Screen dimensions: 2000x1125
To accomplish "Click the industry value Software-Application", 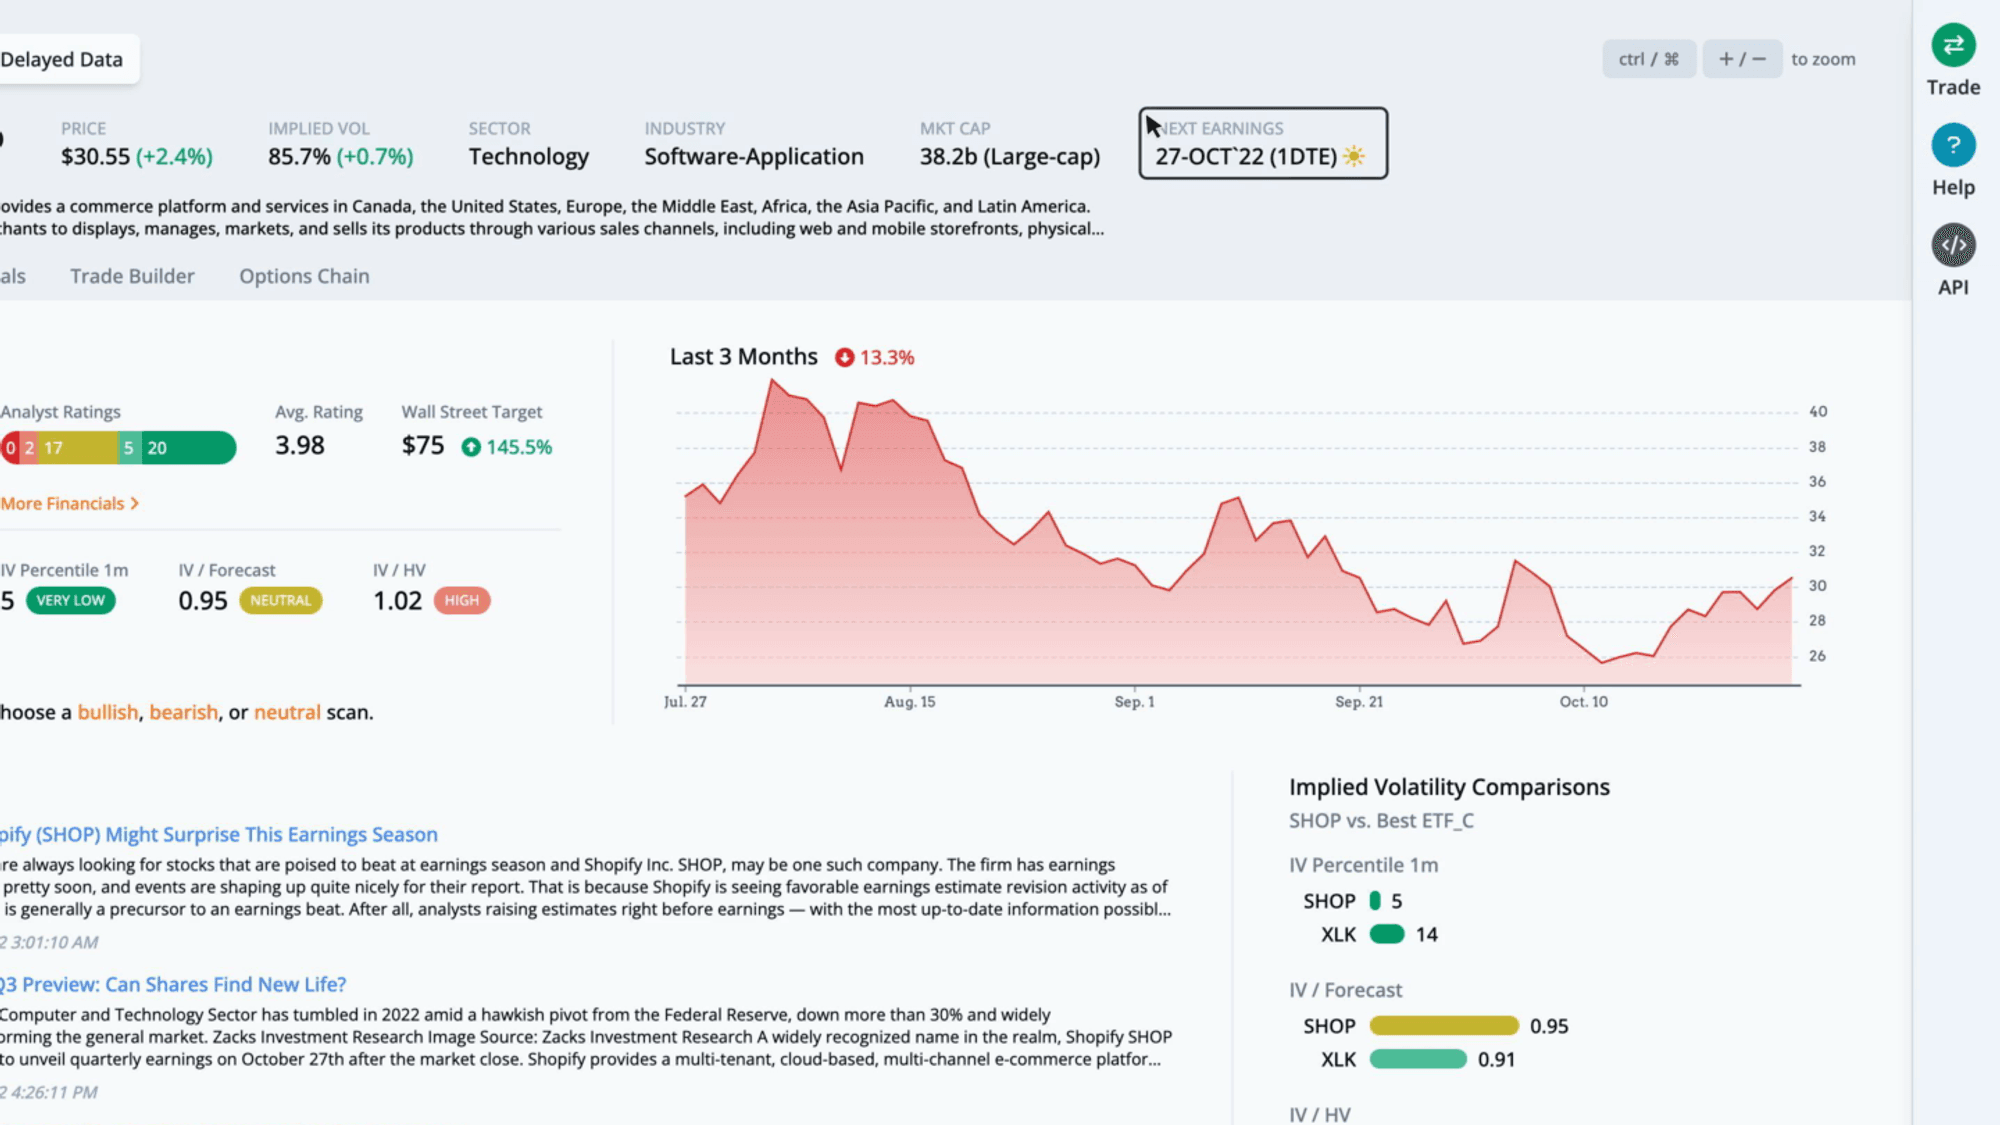I will 754,156.
